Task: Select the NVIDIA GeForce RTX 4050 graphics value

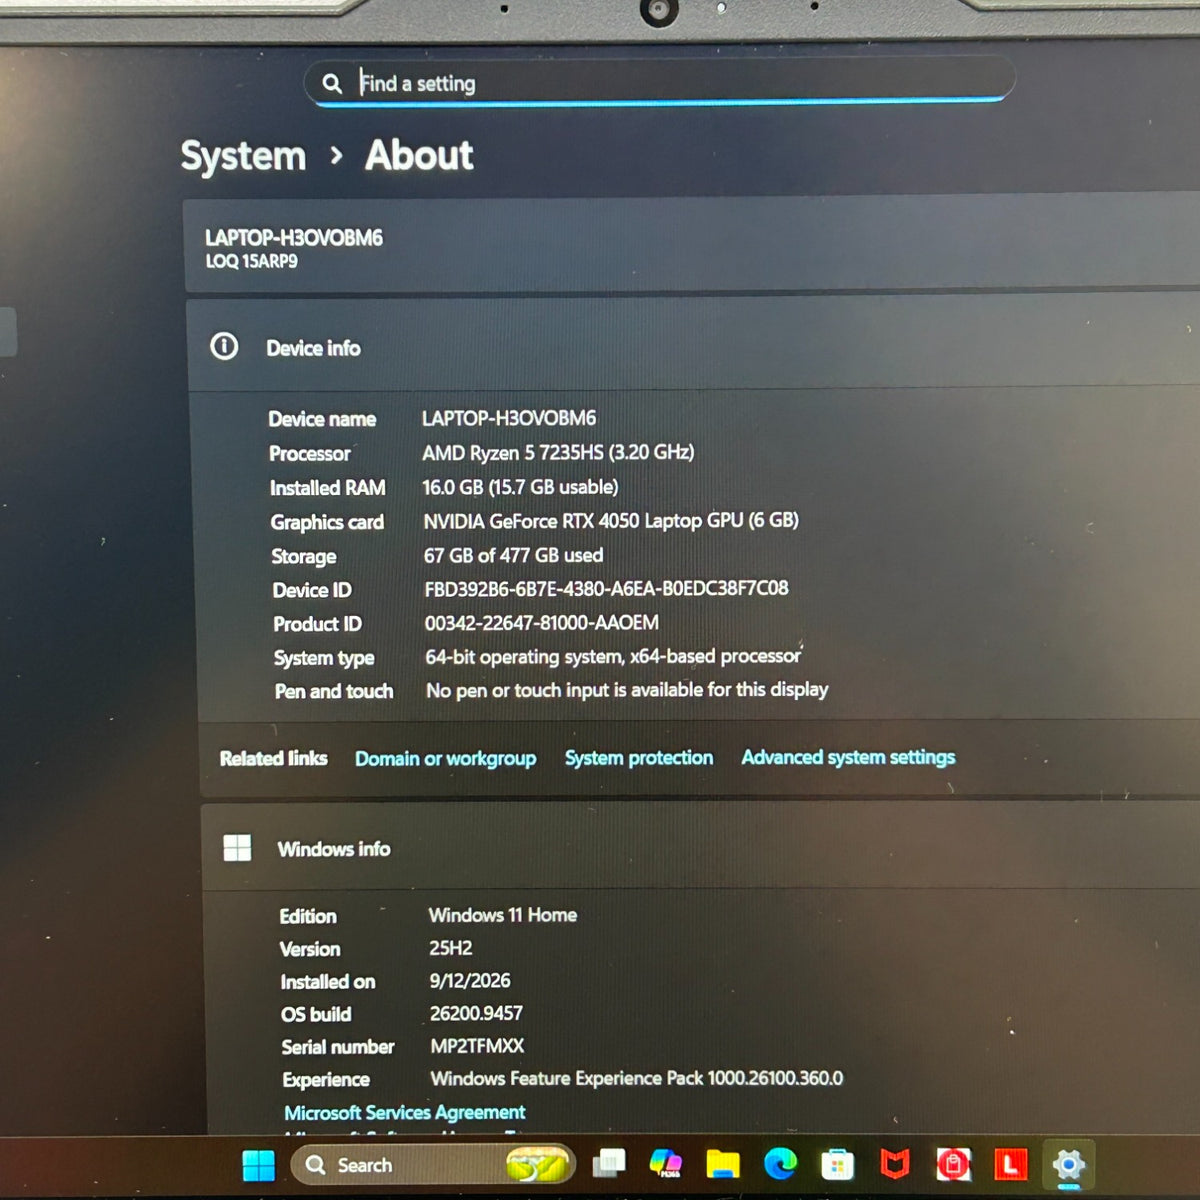Action: click(611, 521)
